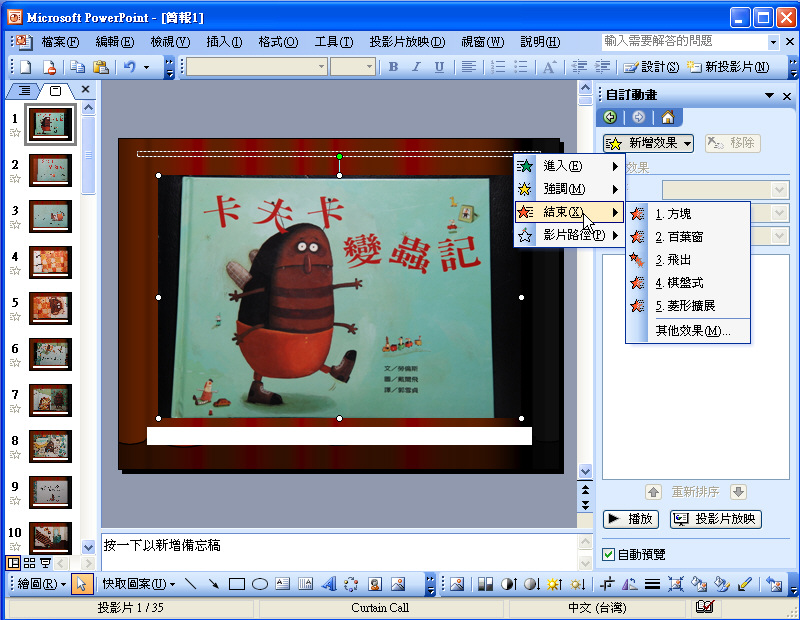Click the task pane Home icon

(x=667, y=117)
